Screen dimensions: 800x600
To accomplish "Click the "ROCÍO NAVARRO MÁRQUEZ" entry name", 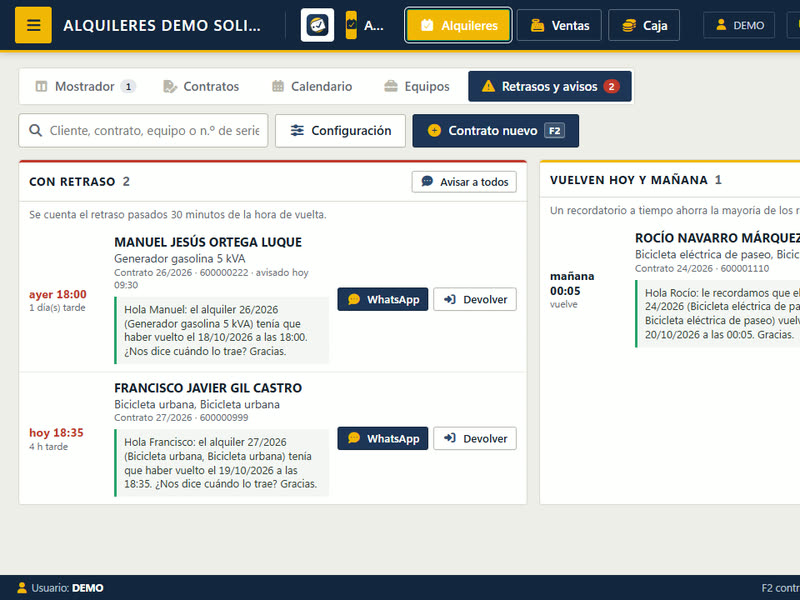I will tap(717, 238).
